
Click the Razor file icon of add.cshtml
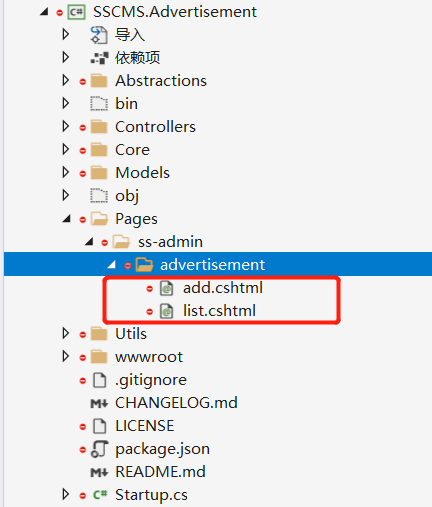166,288
